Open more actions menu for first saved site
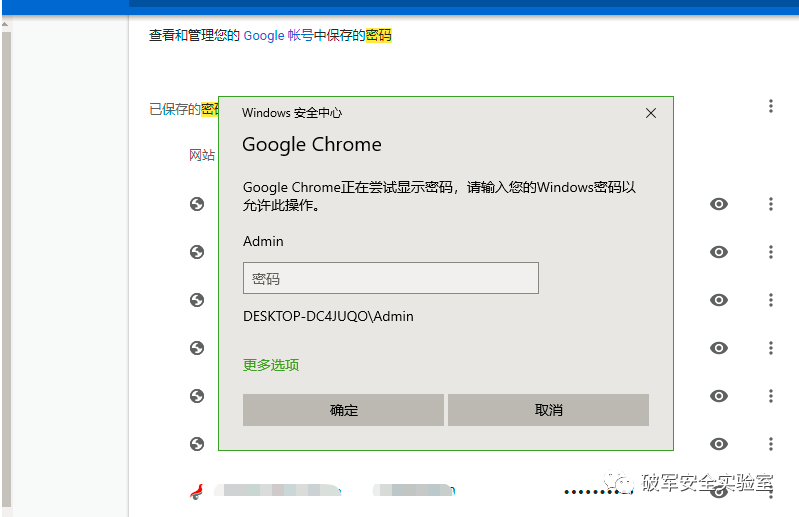799x517 pixels. tap(771, 204)
